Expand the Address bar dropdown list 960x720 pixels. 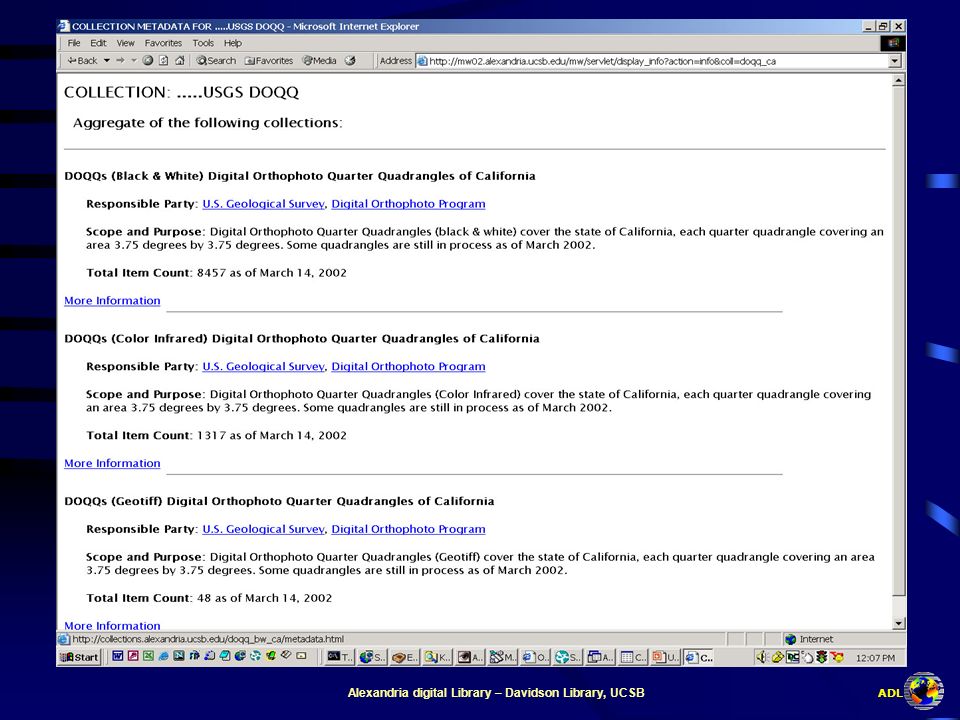click(894, 61)
